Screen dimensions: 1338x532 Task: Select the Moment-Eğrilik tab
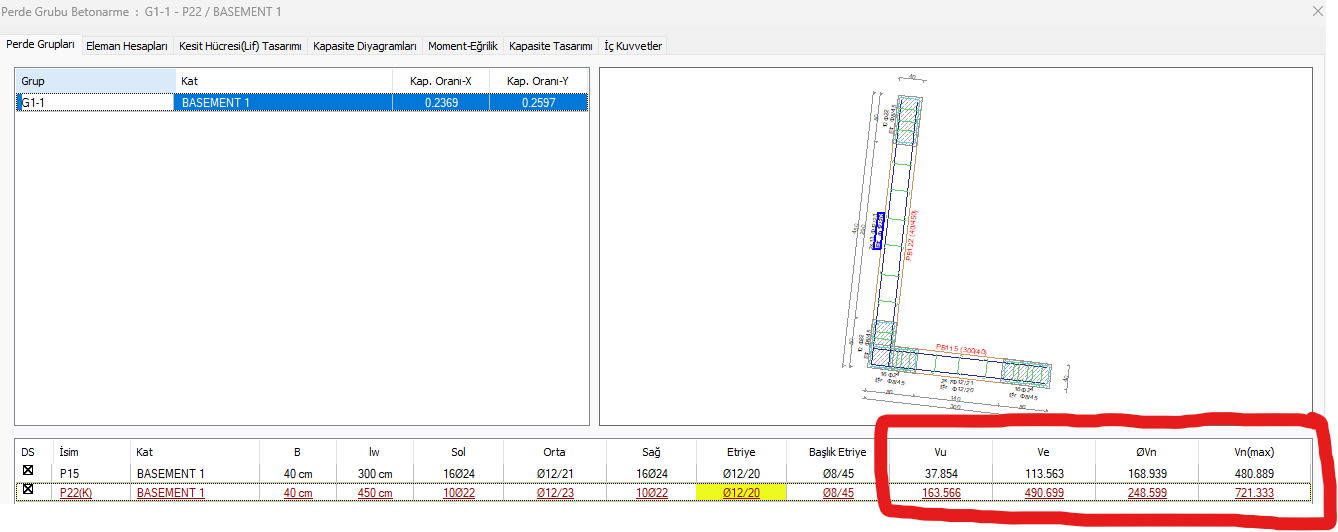click(x=462, y=46)
